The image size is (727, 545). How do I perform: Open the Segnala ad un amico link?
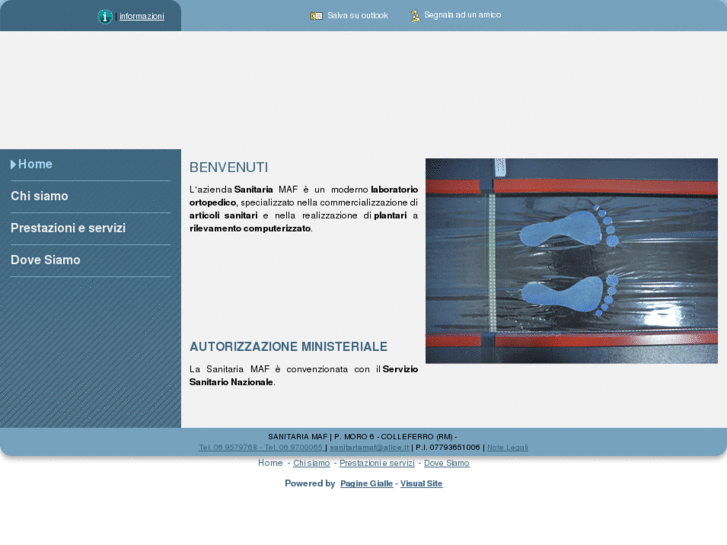pos(462,15)
